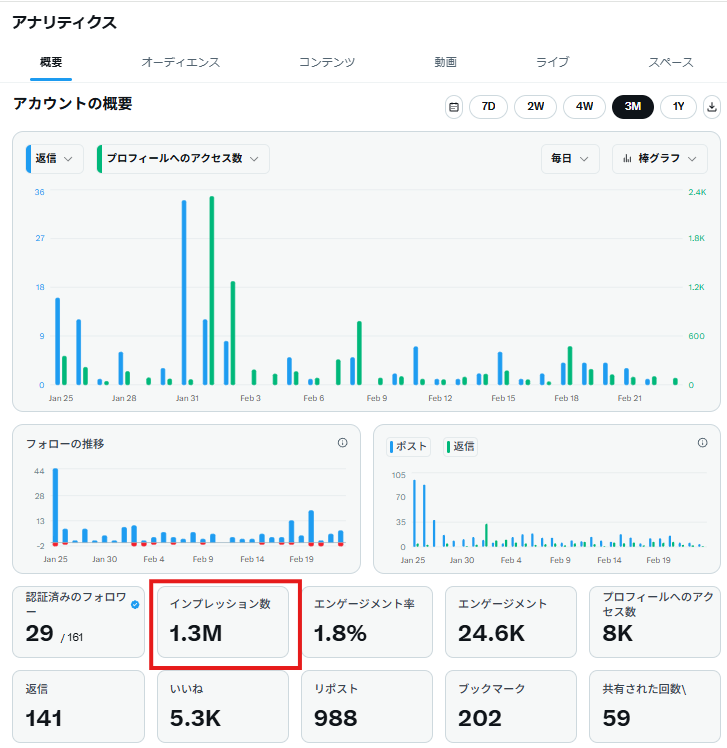Download analytics data with the download icon

[712, 107]
